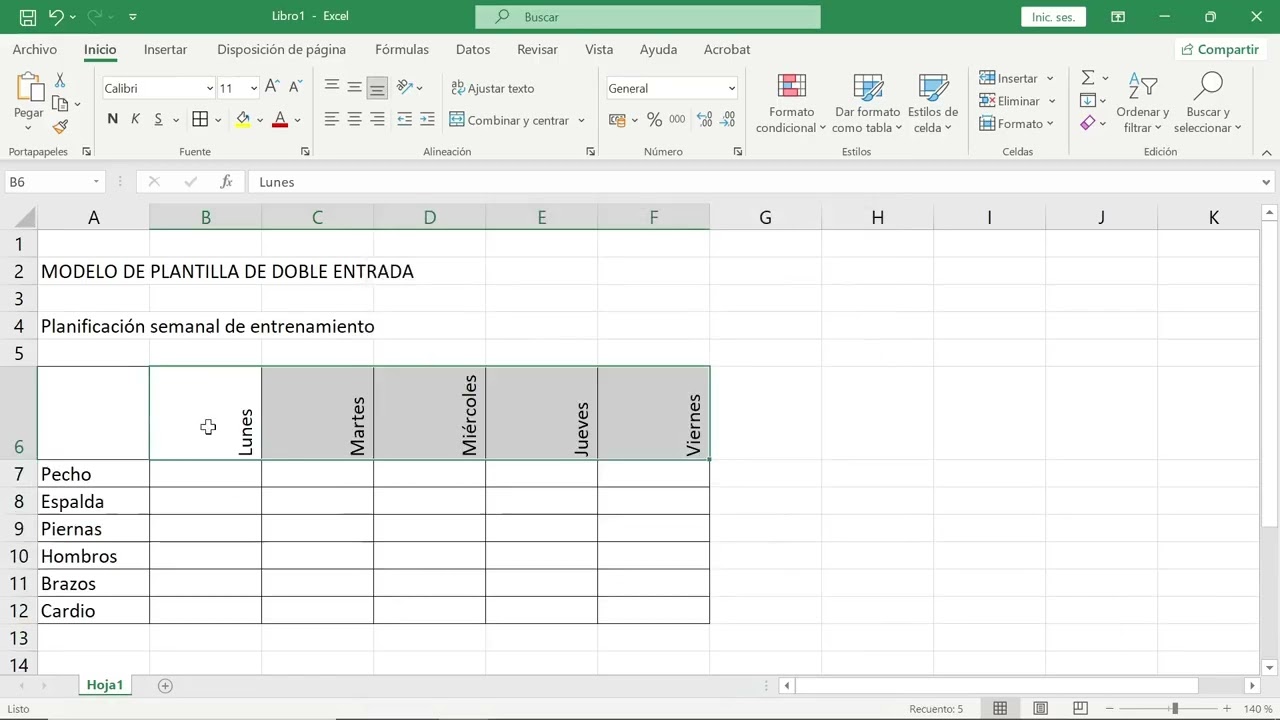The width and height of the screenshot is (1280, 720).
Task: Decrease font size with small A
Action: point(294,88)
